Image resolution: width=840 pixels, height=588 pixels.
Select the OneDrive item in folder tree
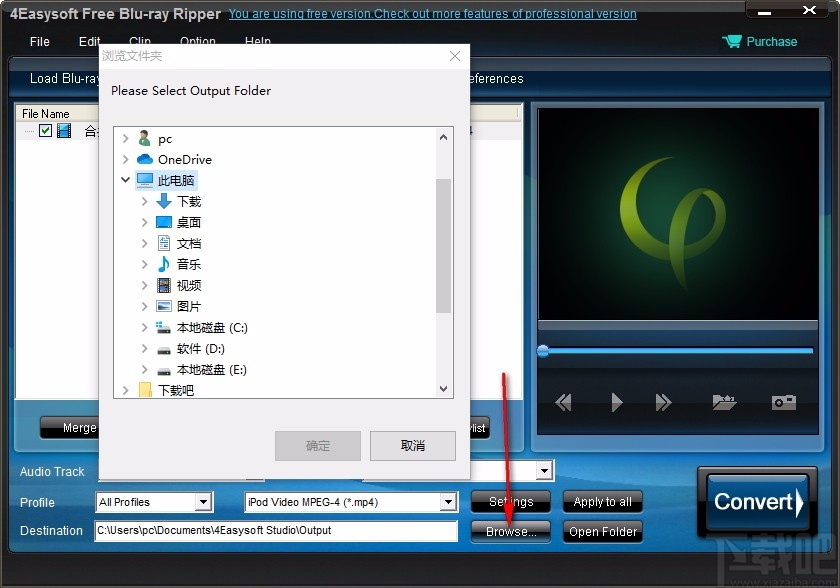pos(183,159)
